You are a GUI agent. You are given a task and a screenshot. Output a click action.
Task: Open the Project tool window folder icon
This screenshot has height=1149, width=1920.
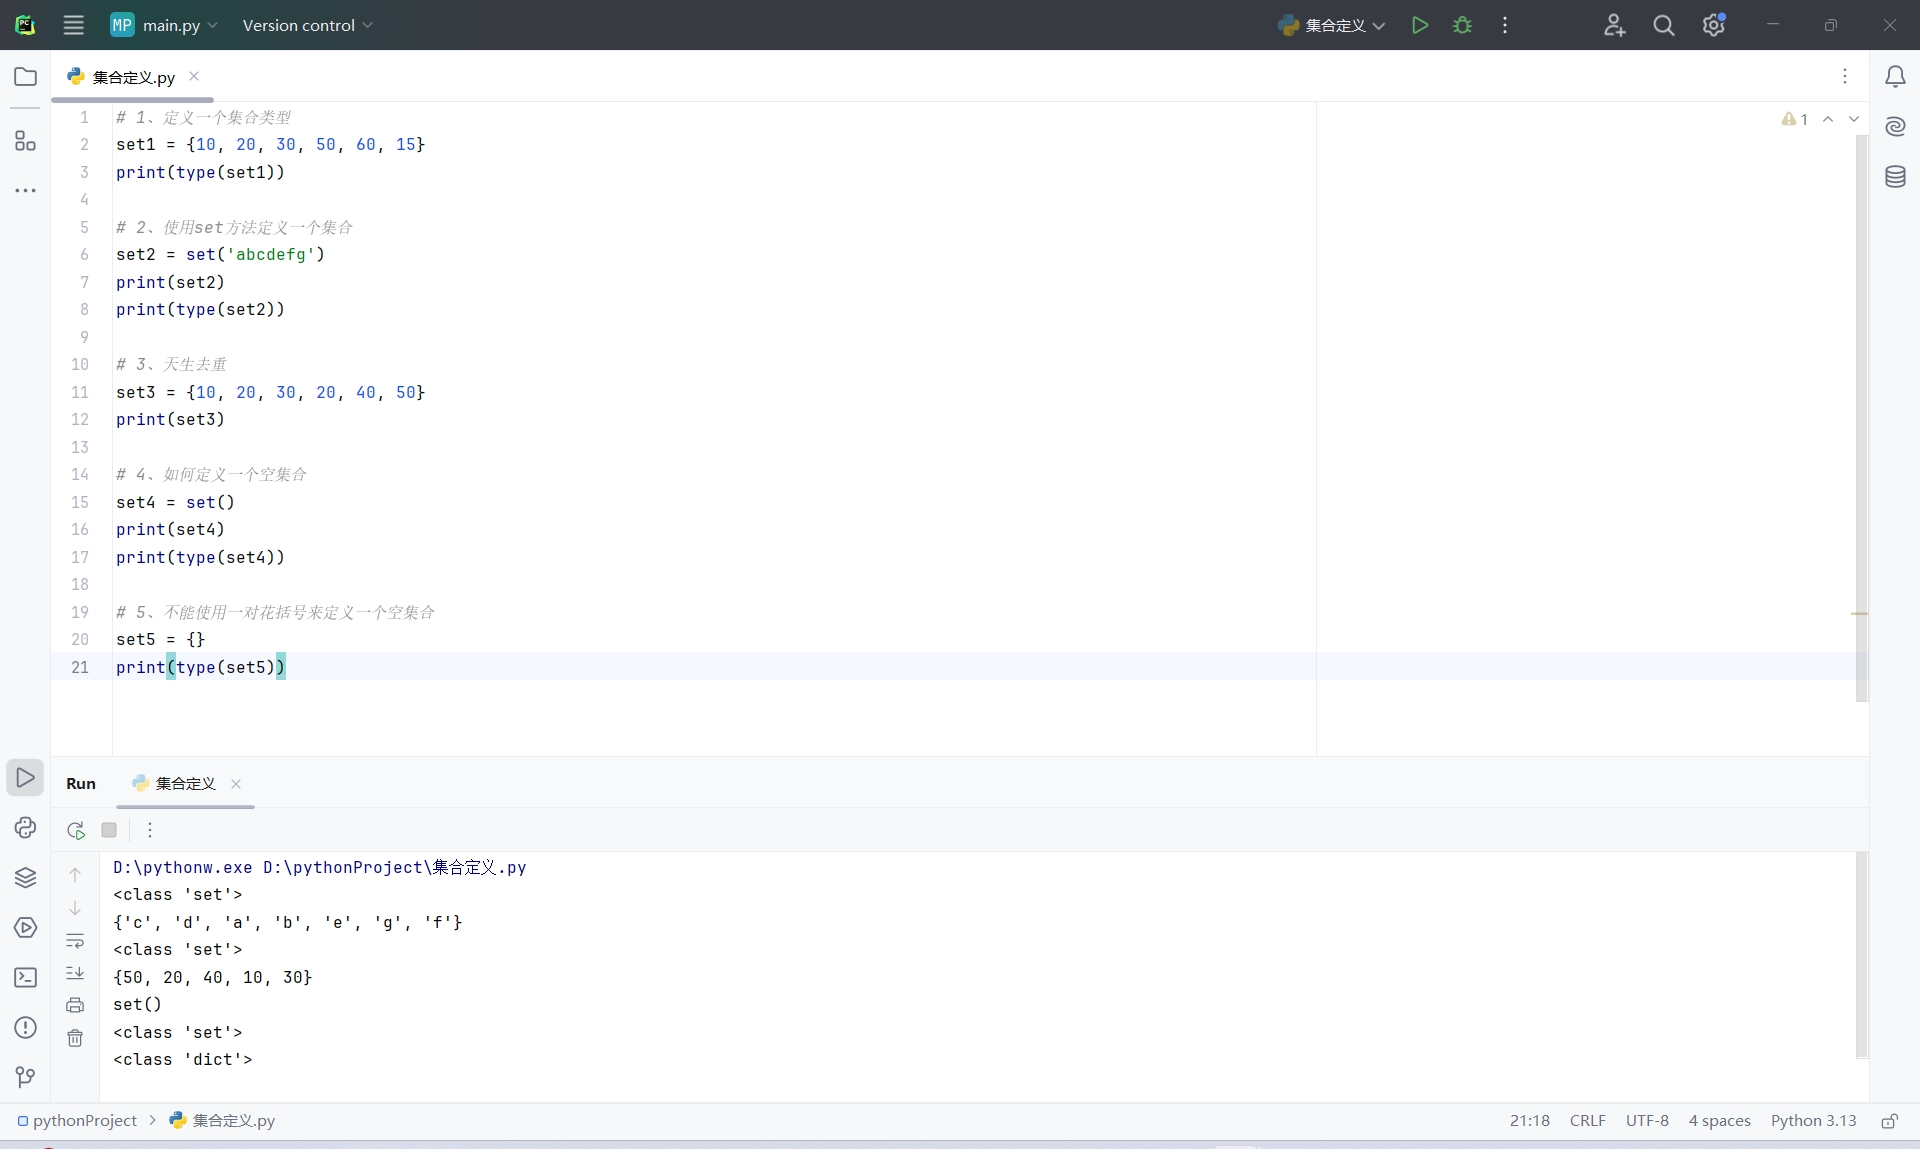click(x=25, y=76)
